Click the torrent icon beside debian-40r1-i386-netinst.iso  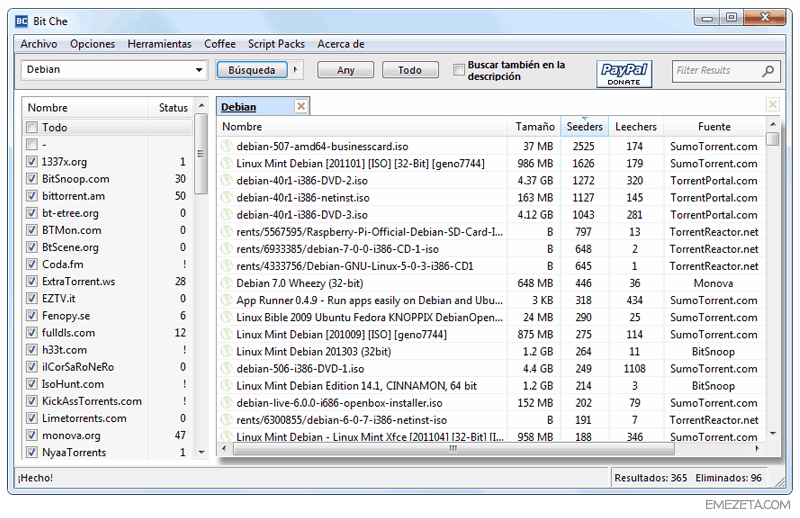coord(227,198)
